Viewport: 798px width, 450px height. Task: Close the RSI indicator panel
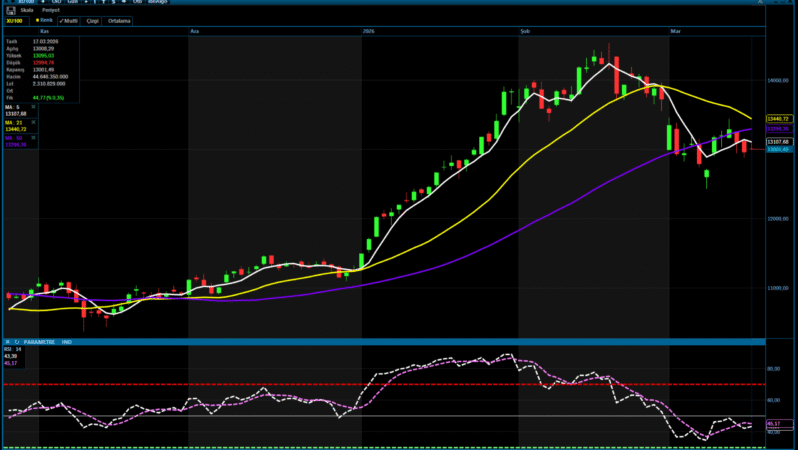[8, 342]
